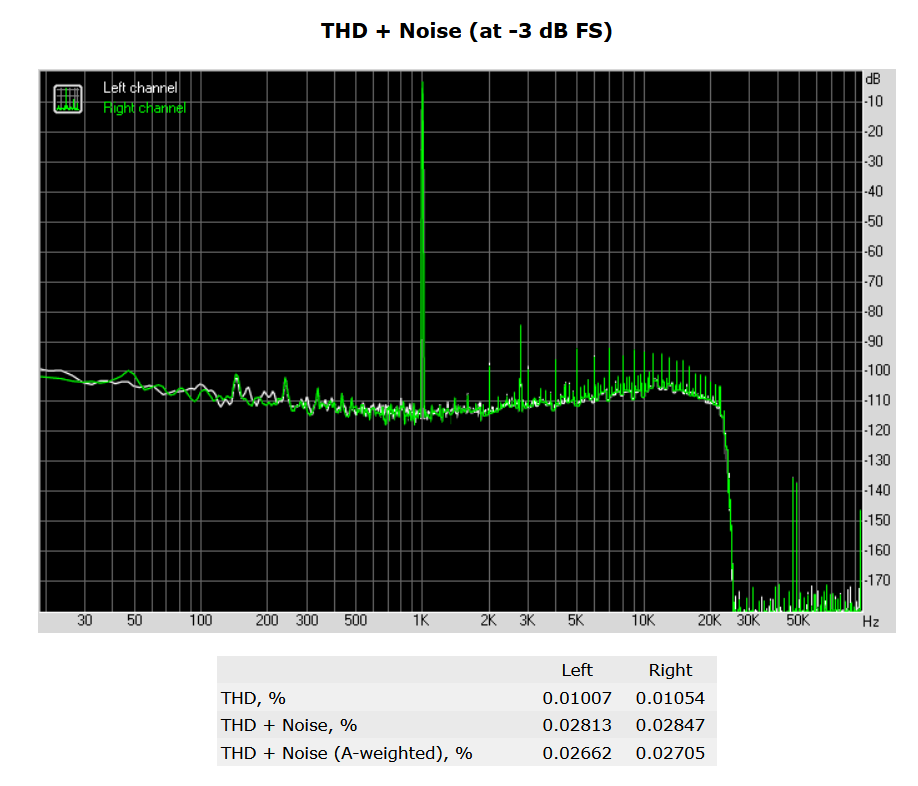The height and width of the screenshot is (786, 918).
Task: Click the '20K' frequency axis label
Action: point(710,620)
